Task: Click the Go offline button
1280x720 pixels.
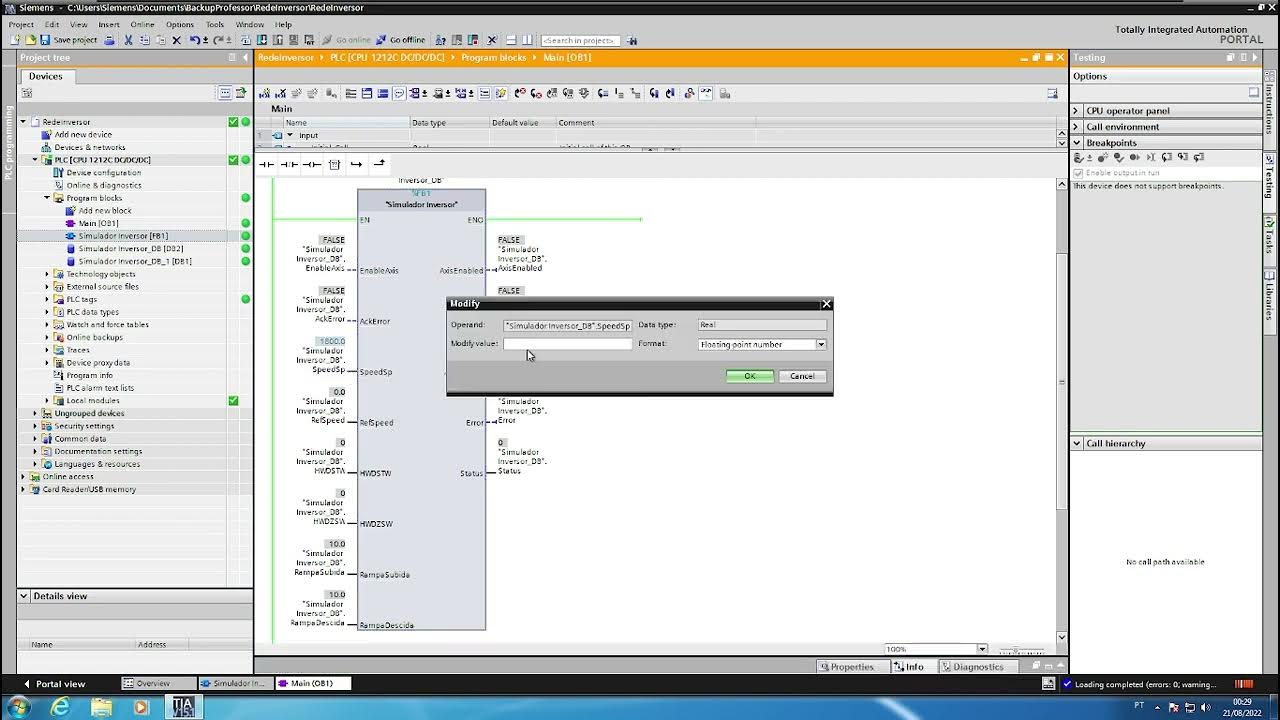Action: pyautogui.click(x=400, y=40)
